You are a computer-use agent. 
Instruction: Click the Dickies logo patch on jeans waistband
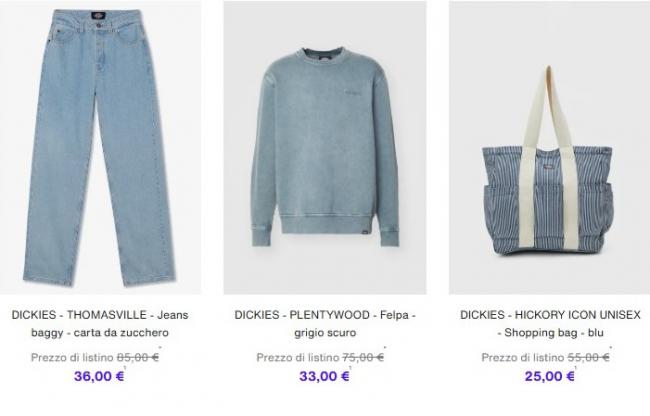coord(98,16)
